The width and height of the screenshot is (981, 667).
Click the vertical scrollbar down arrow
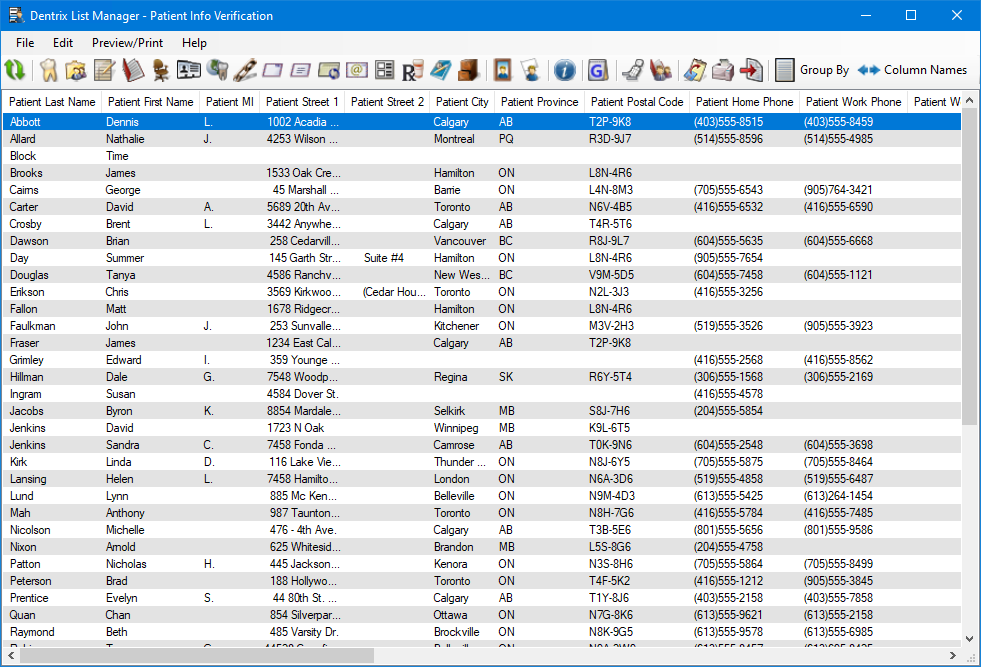click(x=969, y=639)
